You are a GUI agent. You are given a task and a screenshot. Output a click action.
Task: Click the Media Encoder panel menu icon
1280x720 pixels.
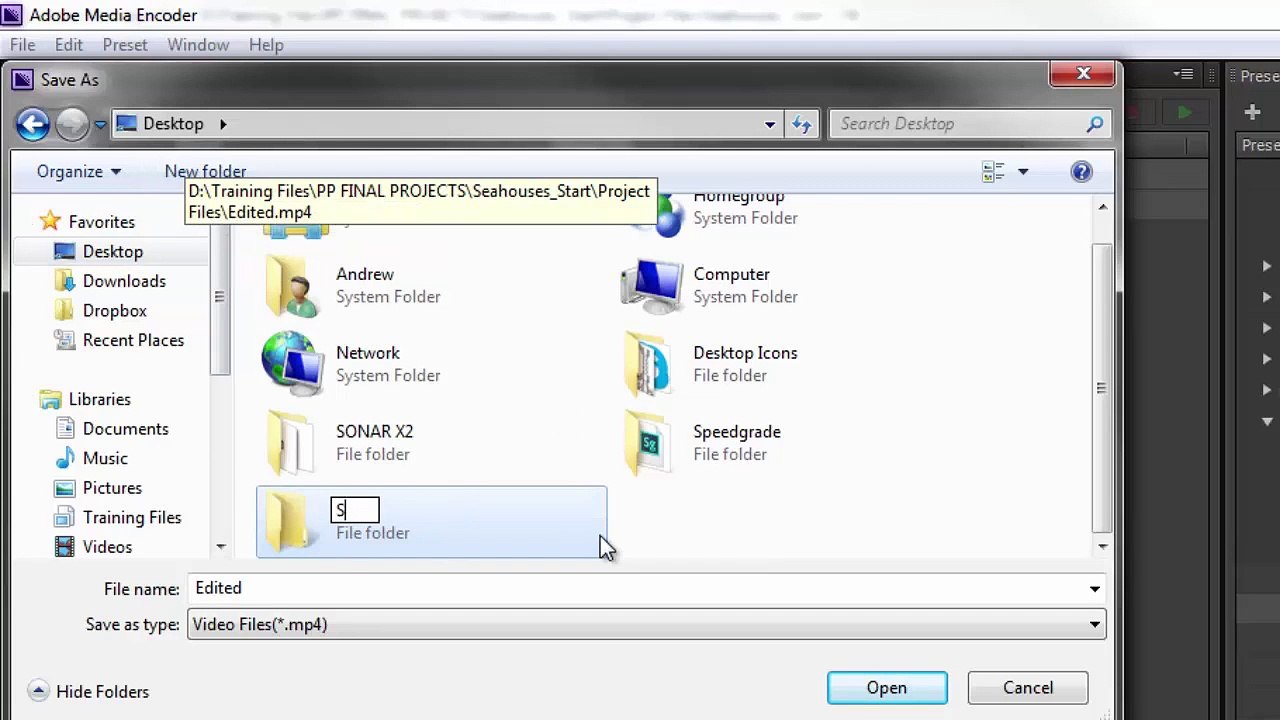pos(1184,74)
